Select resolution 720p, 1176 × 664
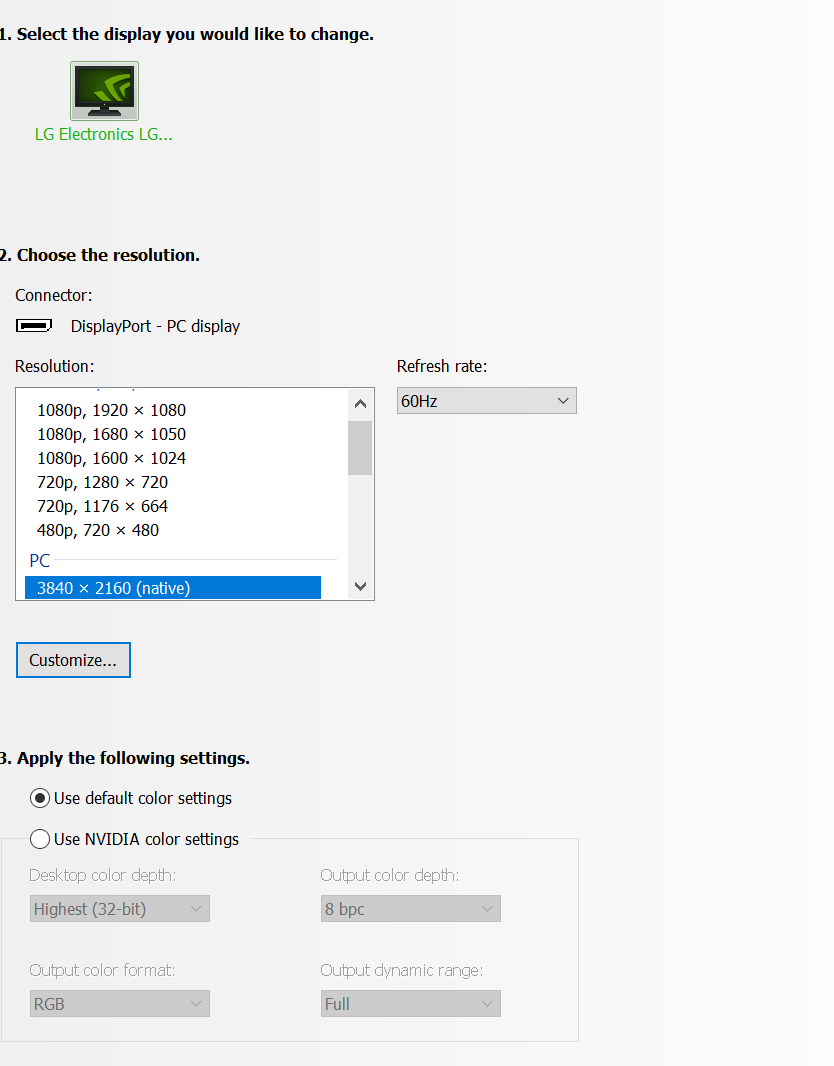834x1066 pixels. click(103, 506)
